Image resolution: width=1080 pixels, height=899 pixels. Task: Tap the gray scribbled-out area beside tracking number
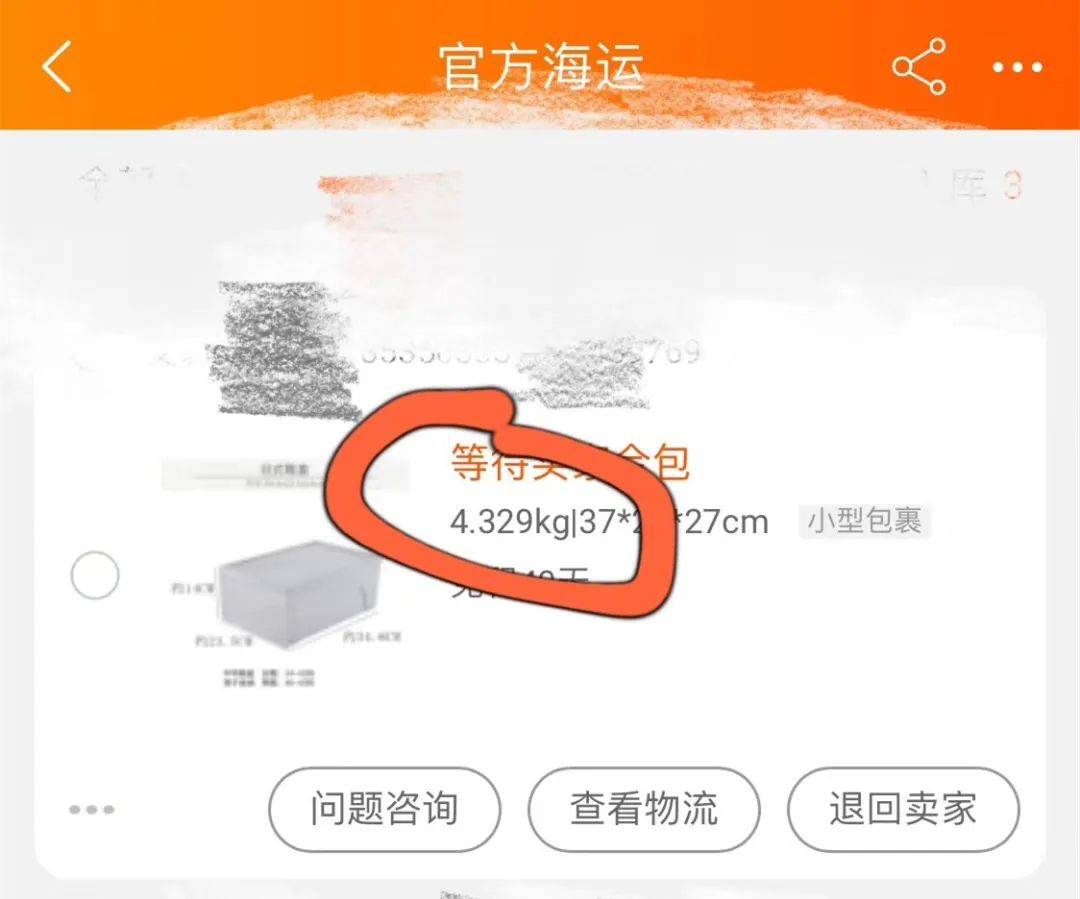pyautogui.click(x=288, y=349)
